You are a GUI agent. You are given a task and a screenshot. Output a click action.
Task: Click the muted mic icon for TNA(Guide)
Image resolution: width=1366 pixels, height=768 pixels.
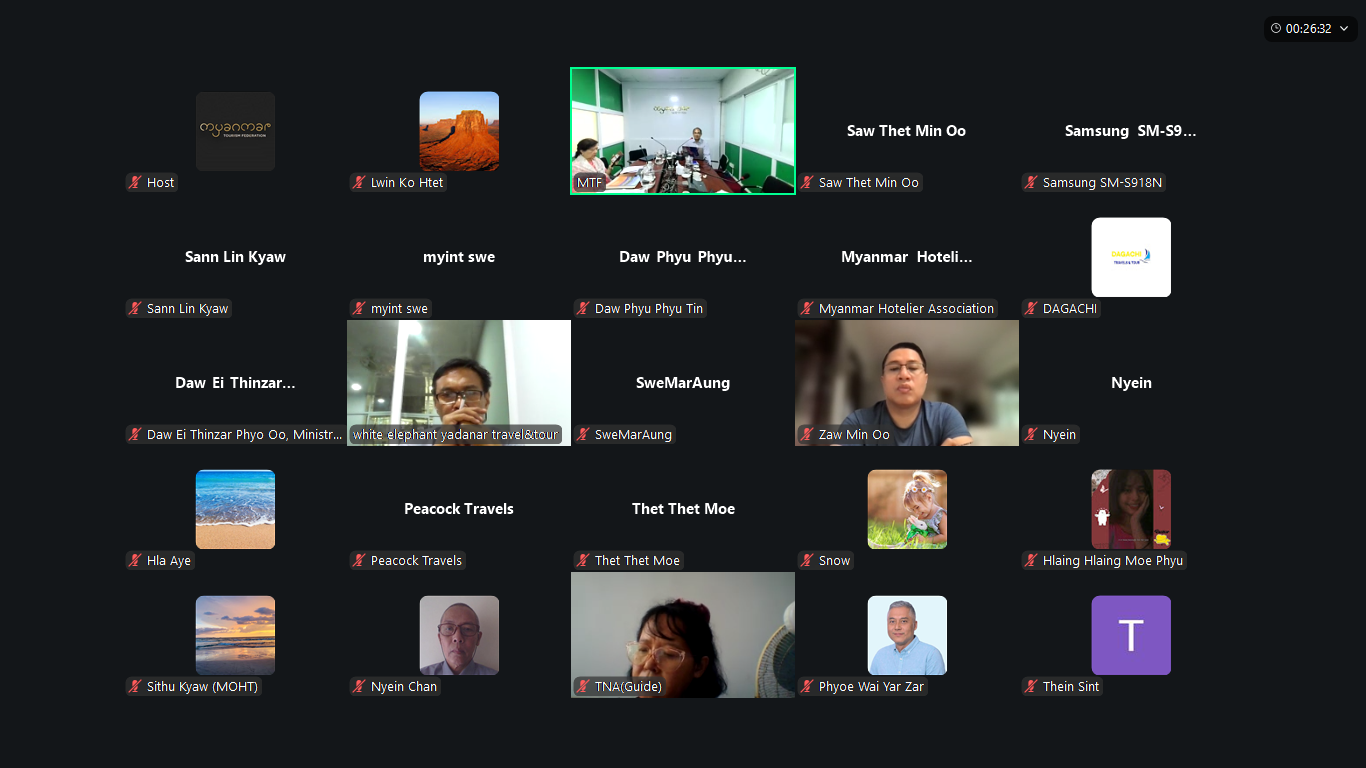click(x=582, y=687)
